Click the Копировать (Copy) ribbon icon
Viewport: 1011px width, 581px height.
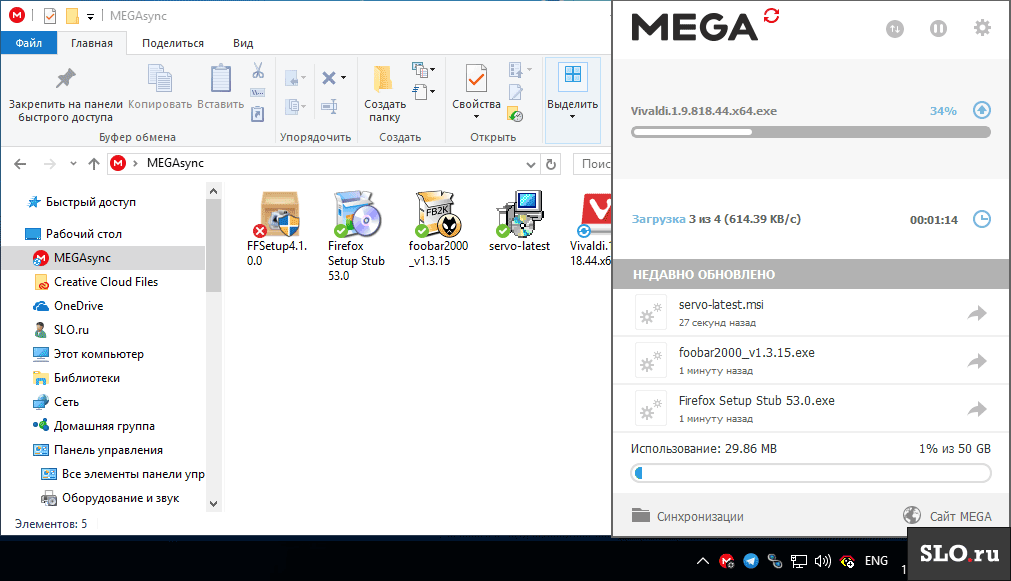tap(159, 78)
